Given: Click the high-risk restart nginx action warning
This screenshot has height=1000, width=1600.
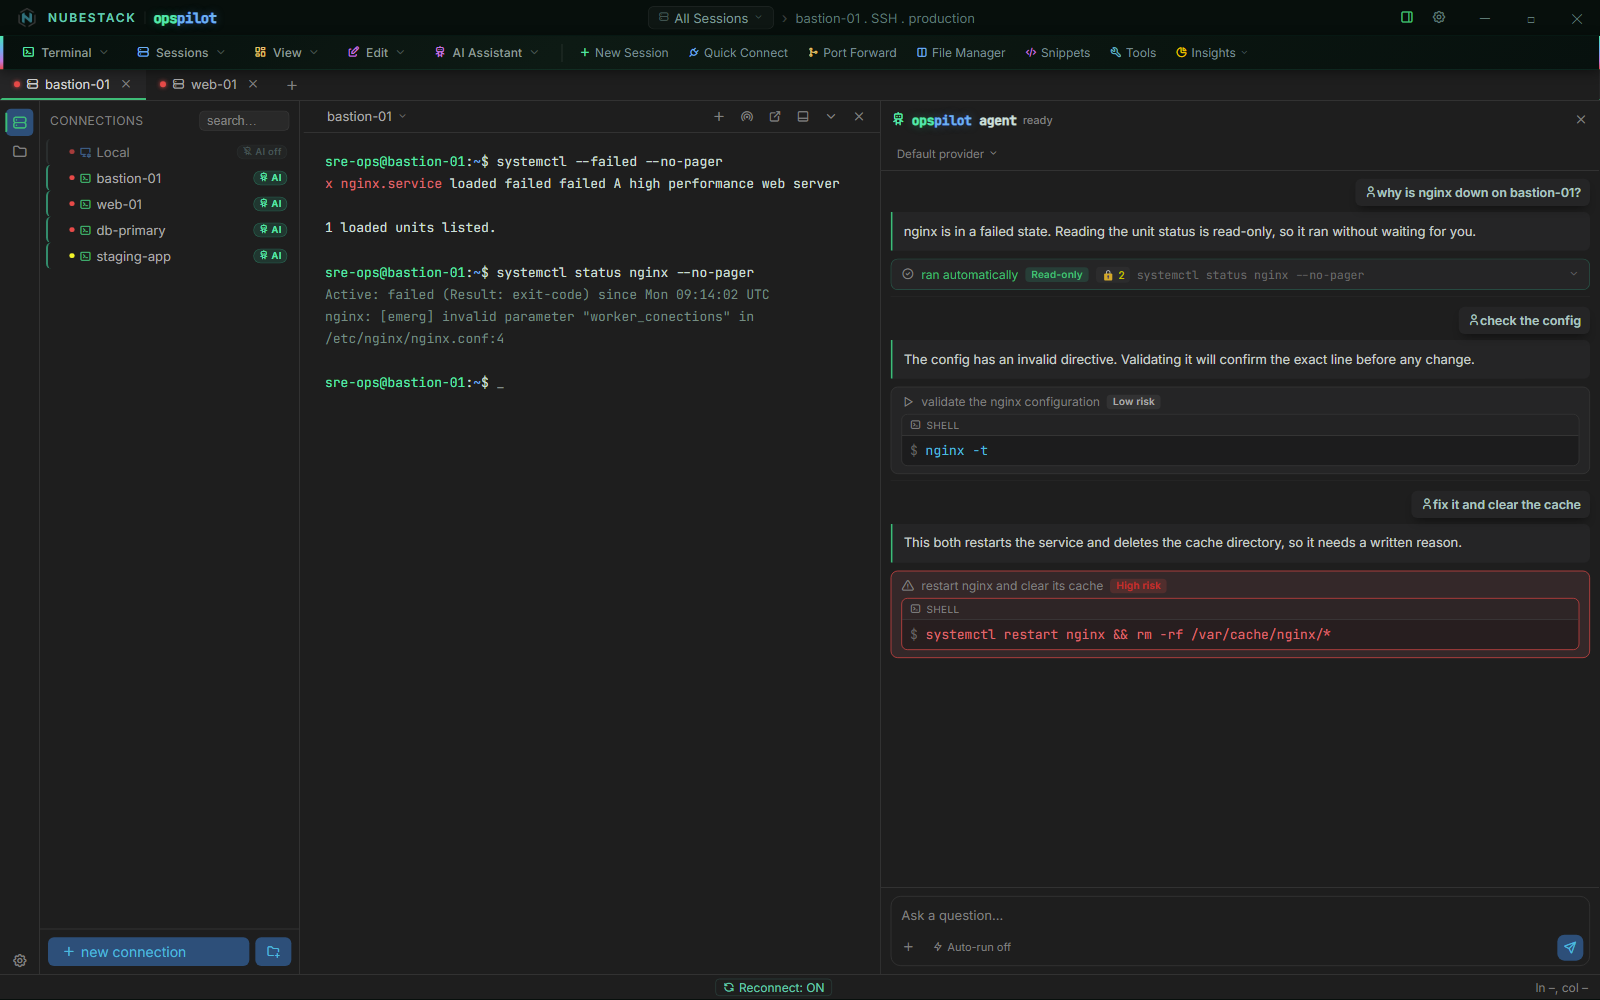Looking at the screenshot, I should (908, 586).
